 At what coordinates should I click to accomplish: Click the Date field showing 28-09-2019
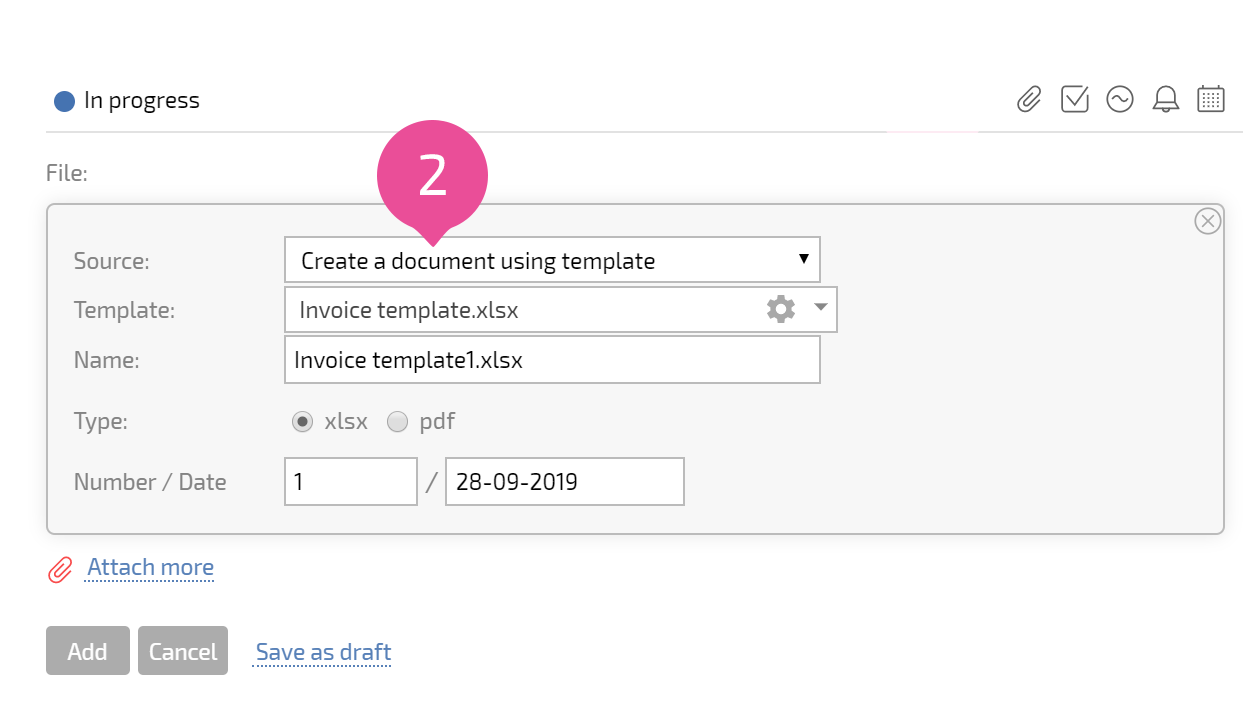(x=565, y=481)
